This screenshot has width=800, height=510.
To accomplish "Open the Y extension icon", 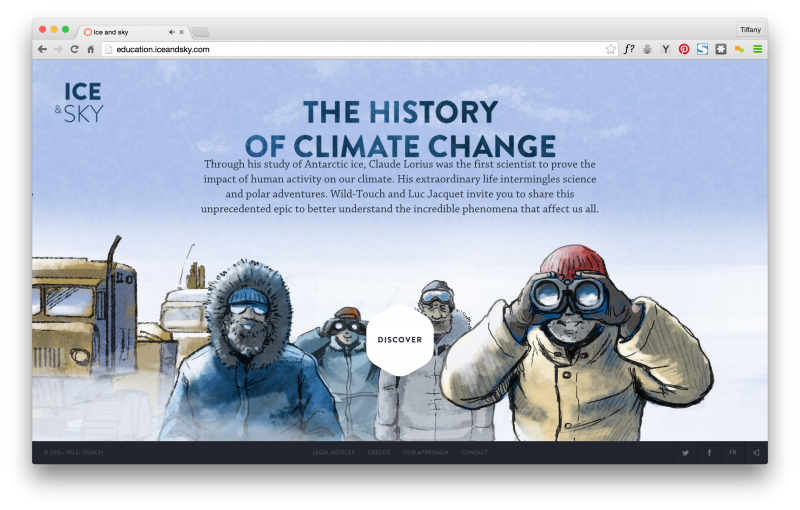I will tap(665, 49).
